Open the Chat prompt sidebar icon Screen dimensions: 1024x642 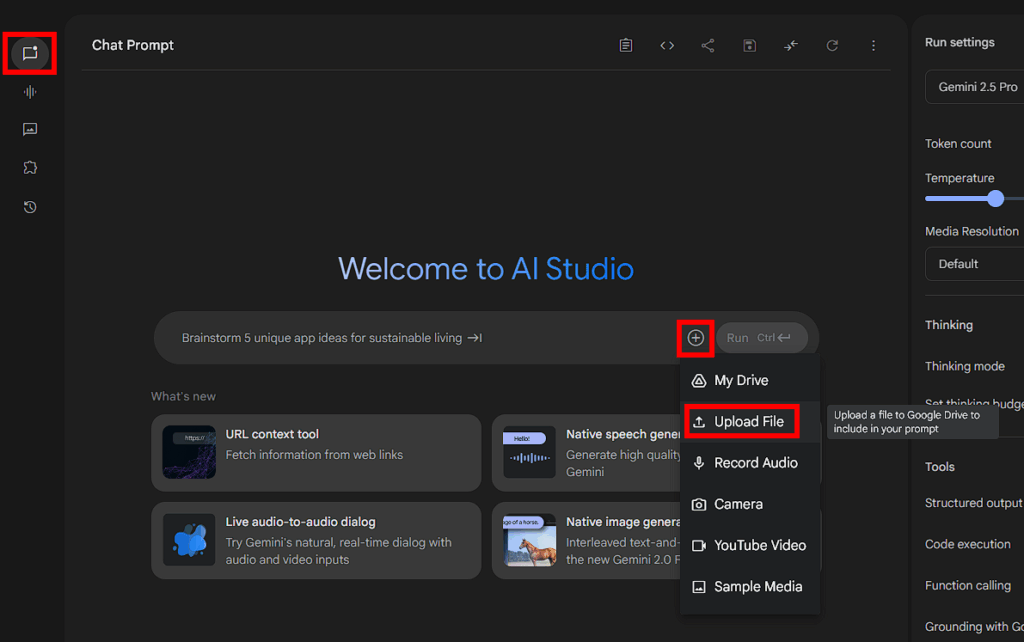click(30, 54)
